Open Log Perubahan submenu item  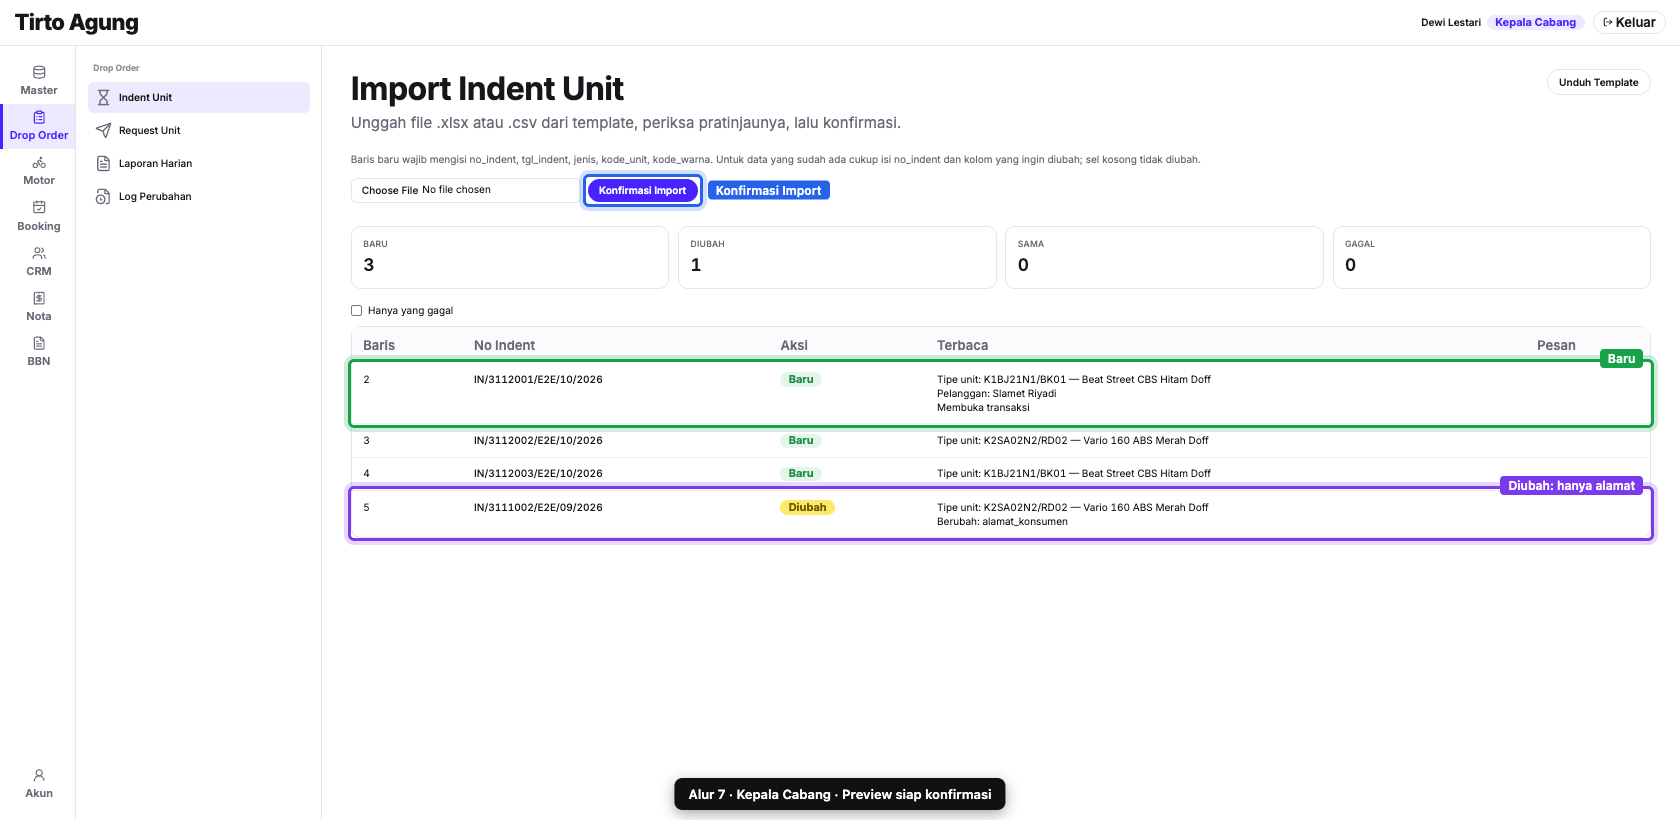199,196
